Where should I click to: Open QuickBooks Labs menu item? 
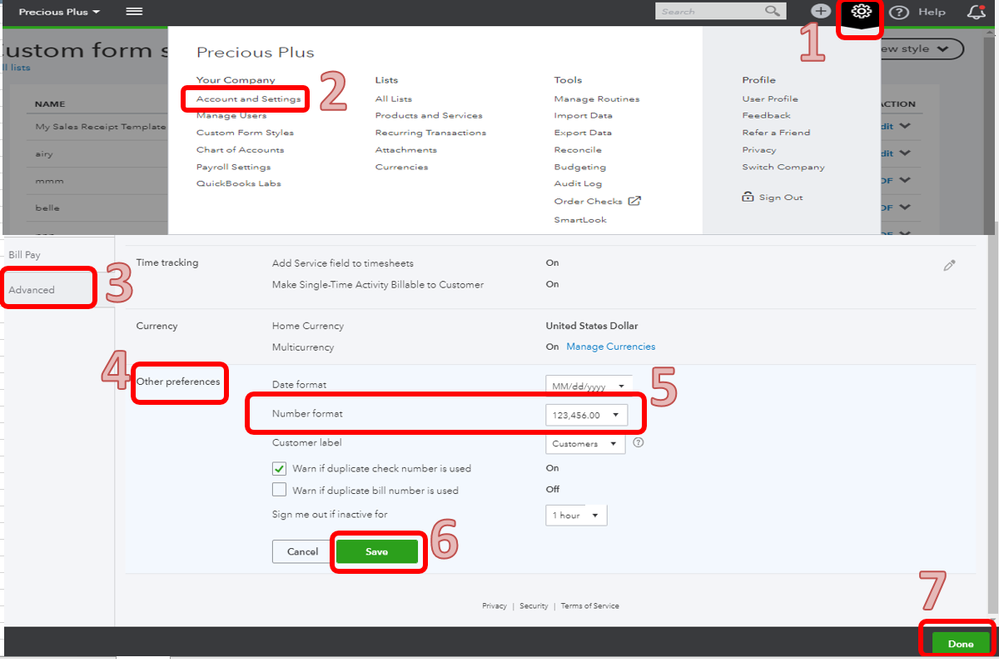tap(238, 184)
